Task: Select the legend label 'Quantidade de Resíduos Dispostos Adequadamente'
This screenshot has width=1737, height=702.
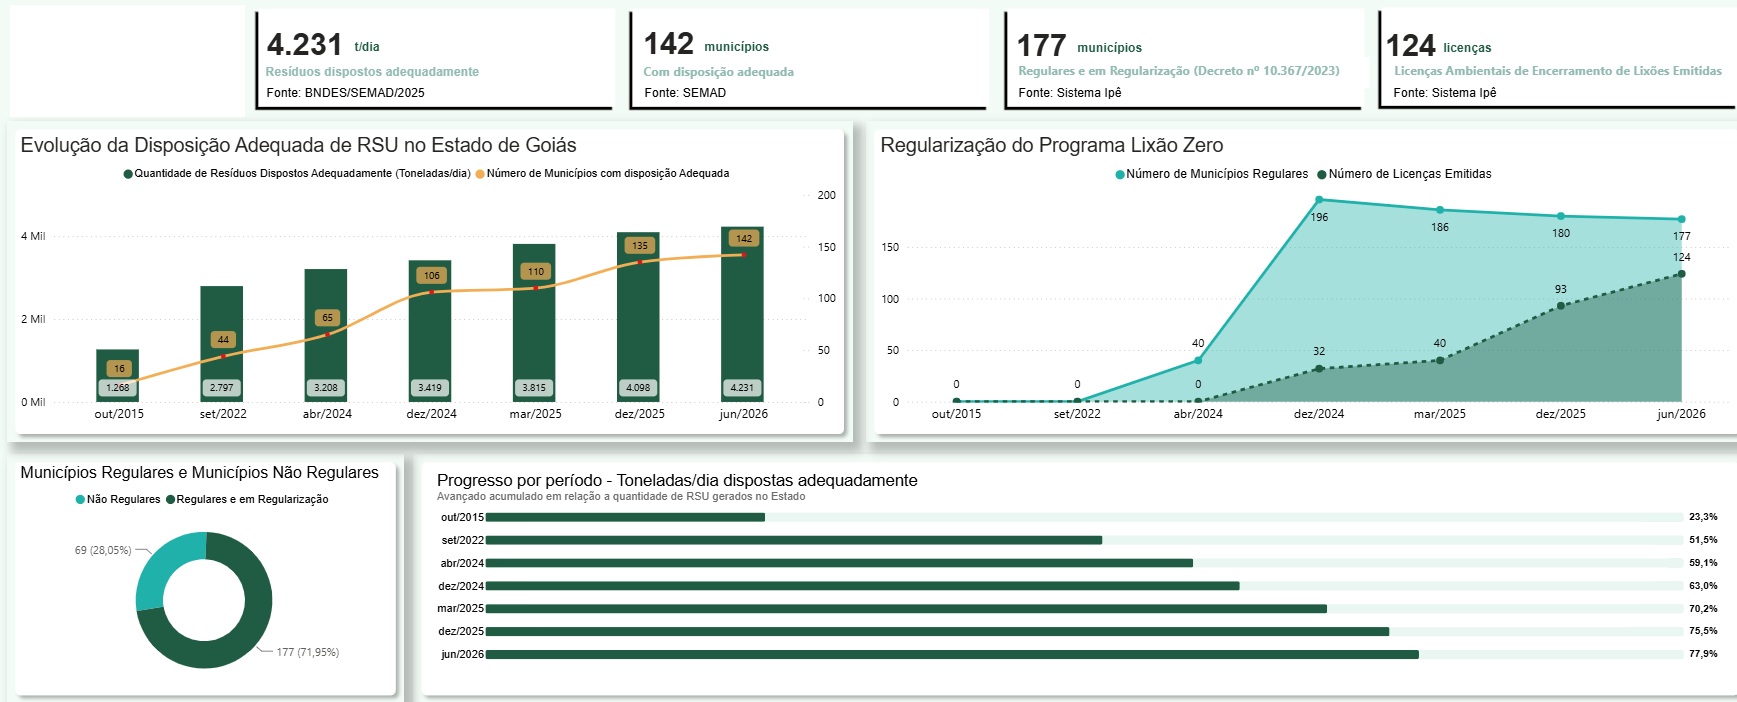Action: coord(302,173)
